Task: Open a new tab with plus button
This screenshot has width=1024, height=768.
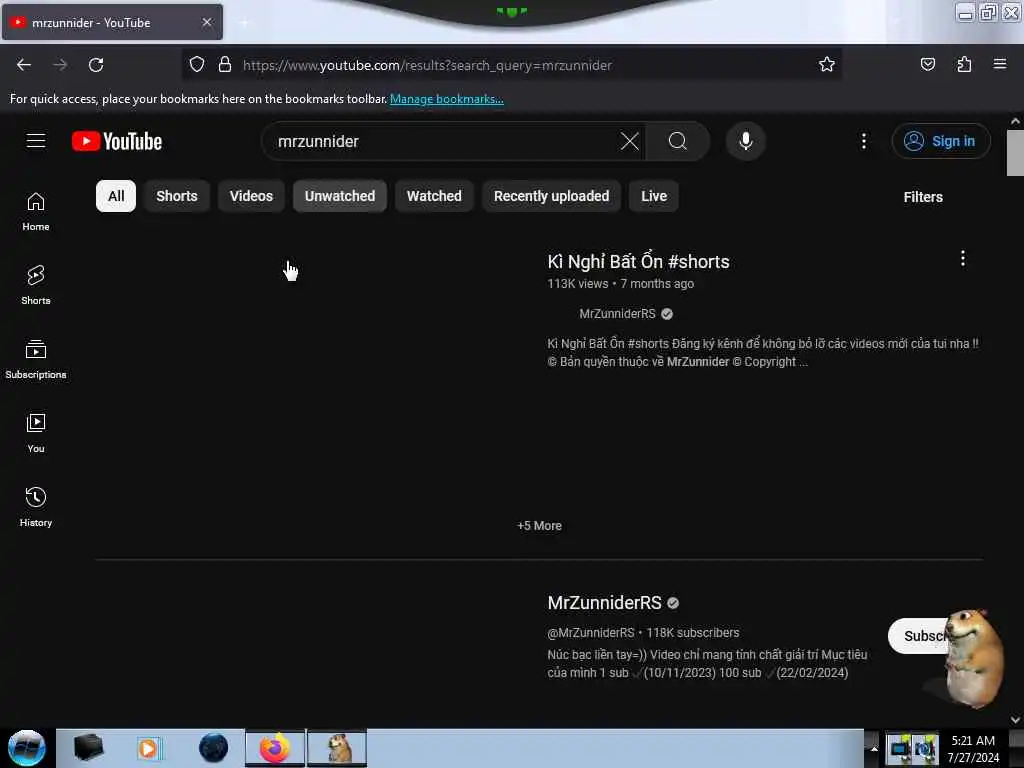Action: [244, 23]
